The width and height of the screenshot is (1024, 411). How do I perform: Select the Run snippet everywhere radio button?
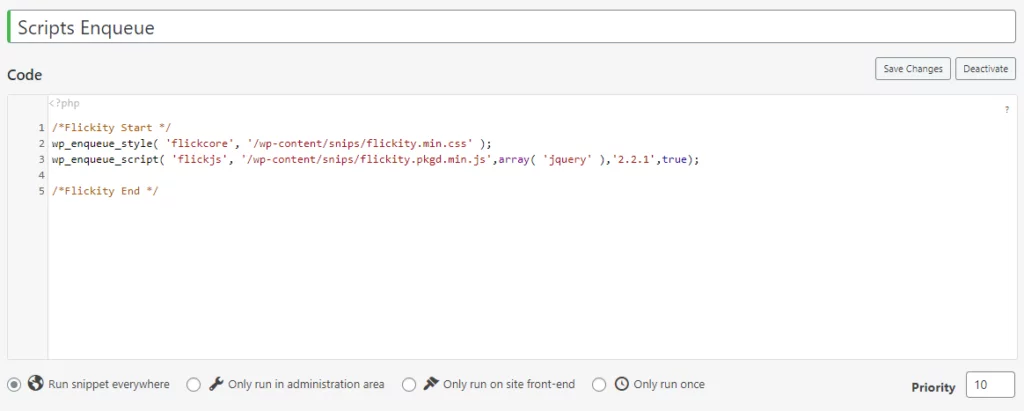14,385
